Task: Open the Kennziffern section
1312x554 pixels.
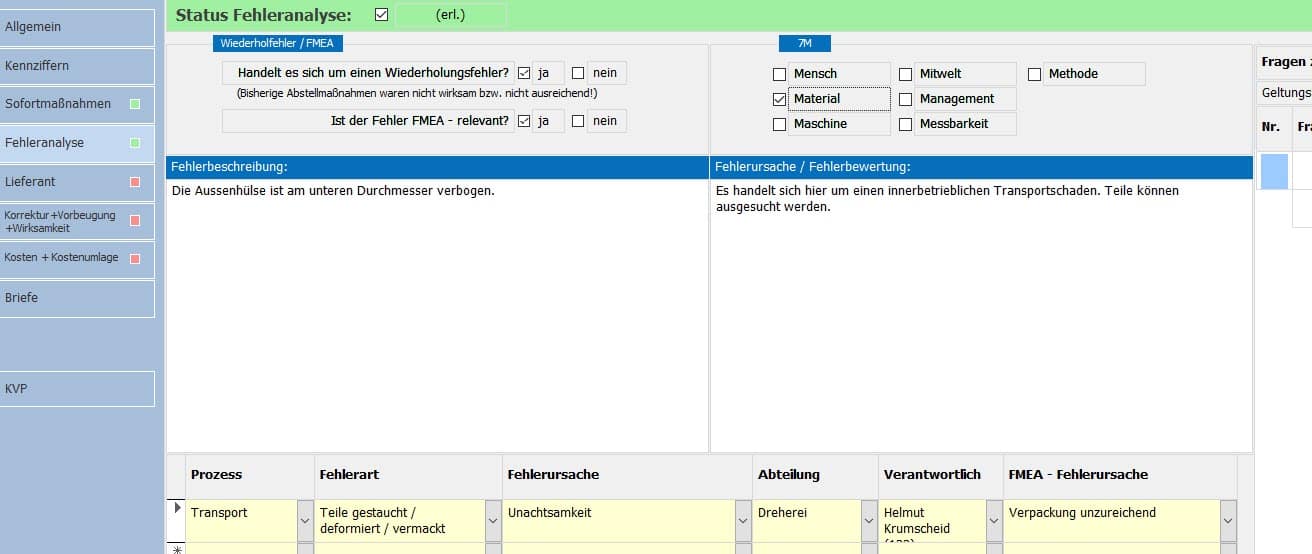Action: point(78,66)
